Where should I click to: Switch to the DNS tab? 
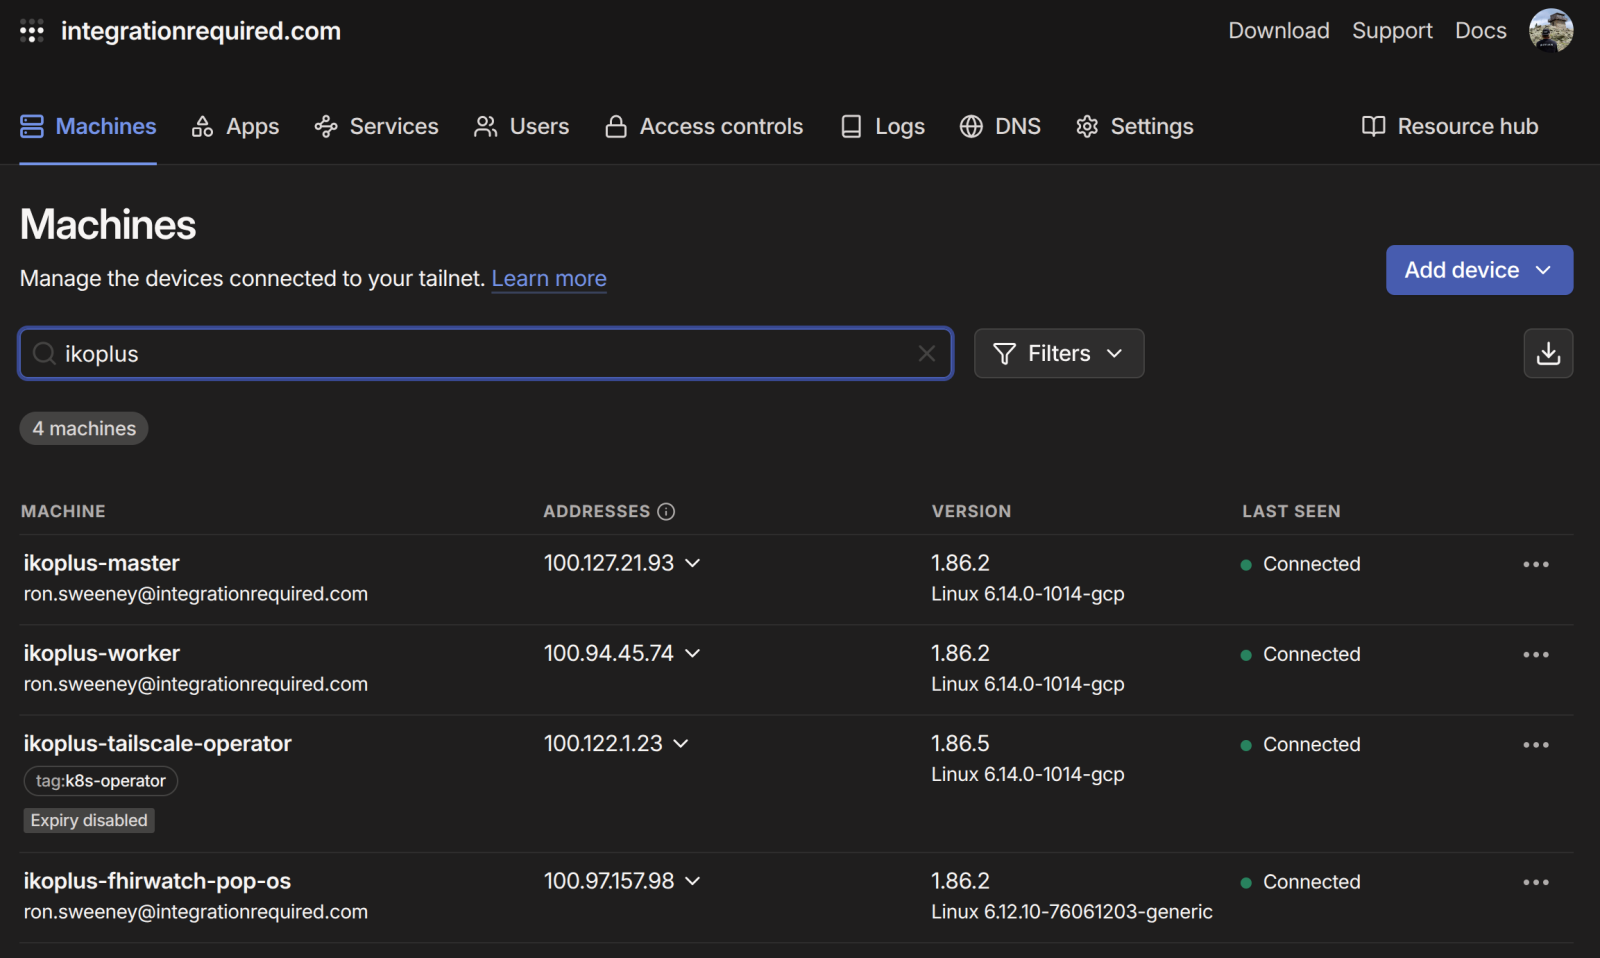tap(1000, 126)
